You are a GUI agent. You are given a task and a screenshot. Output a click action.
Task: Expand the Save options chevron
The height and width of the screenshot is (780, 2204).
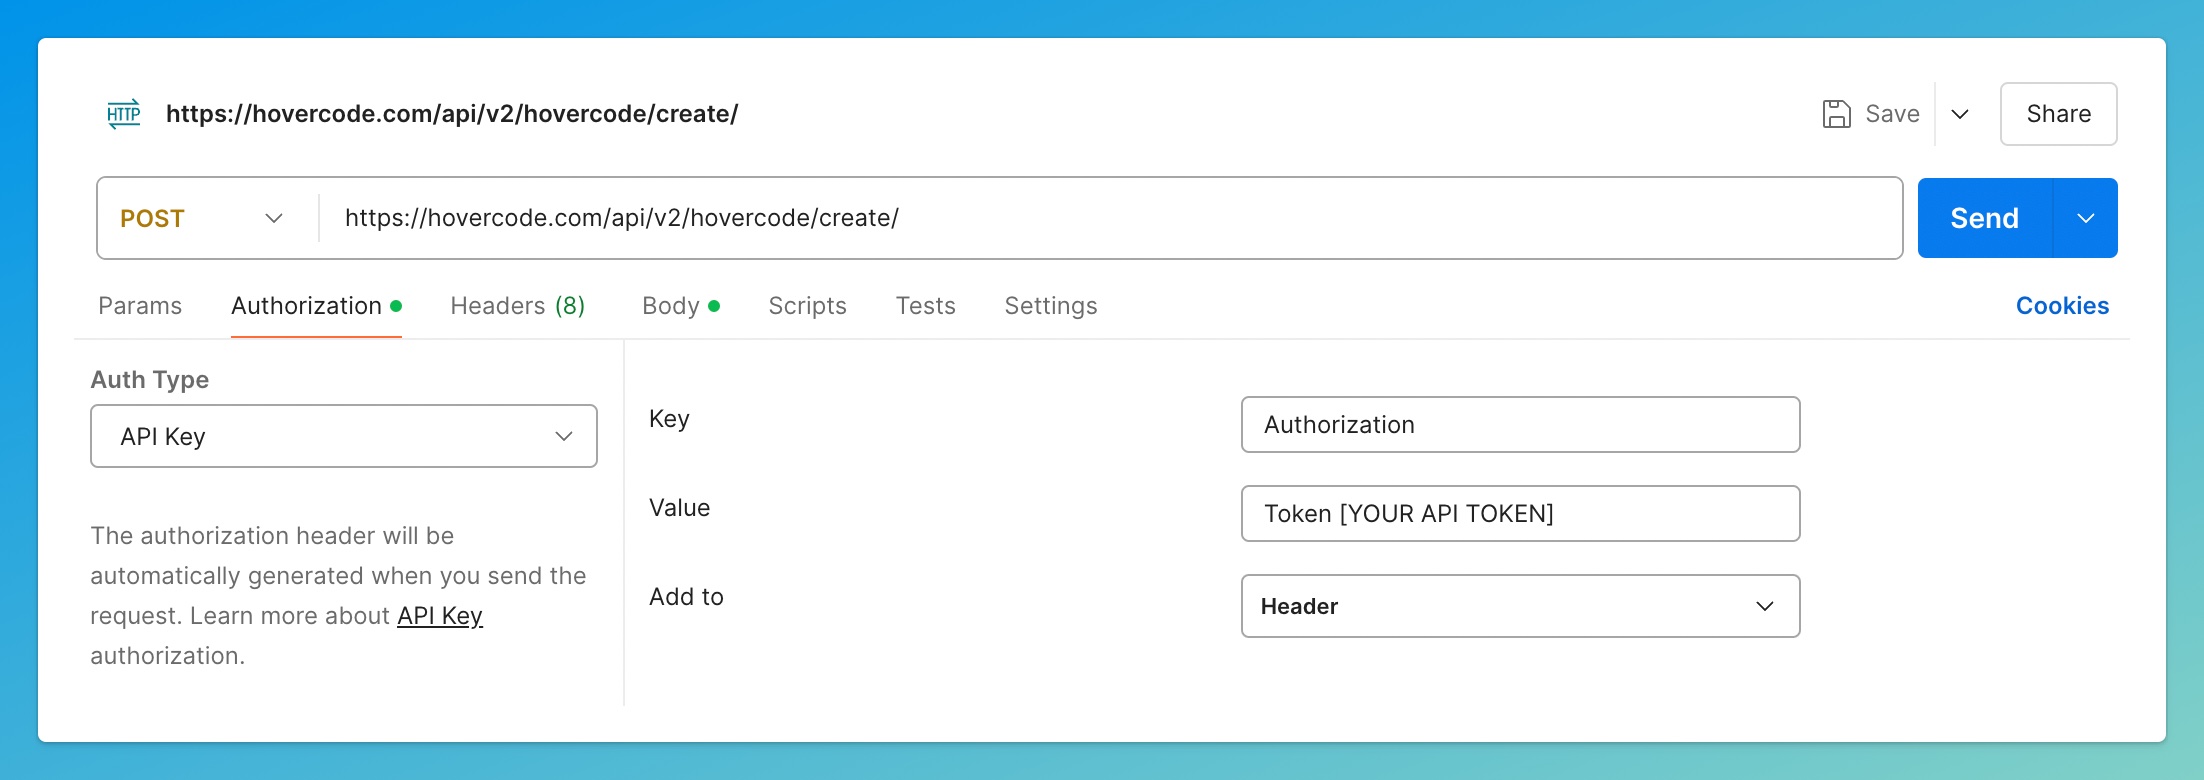(1960, 114)
